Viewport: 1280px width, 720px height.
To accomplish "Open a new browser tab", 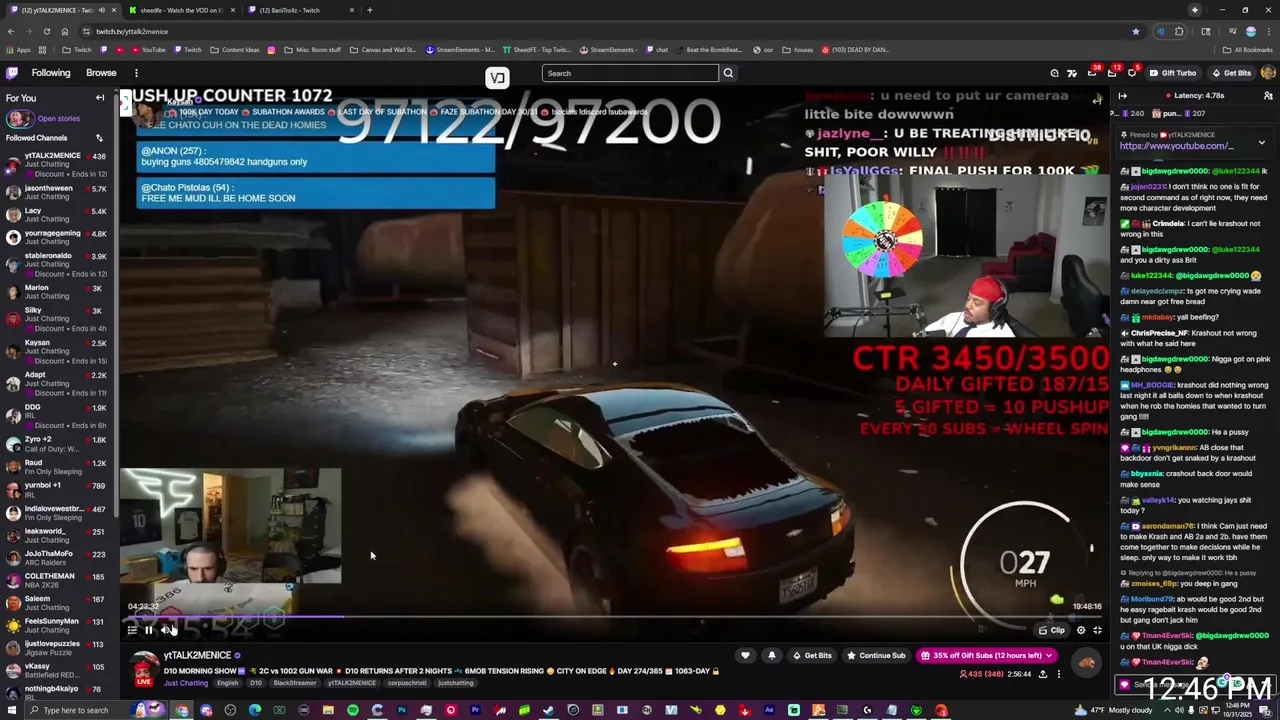I will (x=370, y=10).
